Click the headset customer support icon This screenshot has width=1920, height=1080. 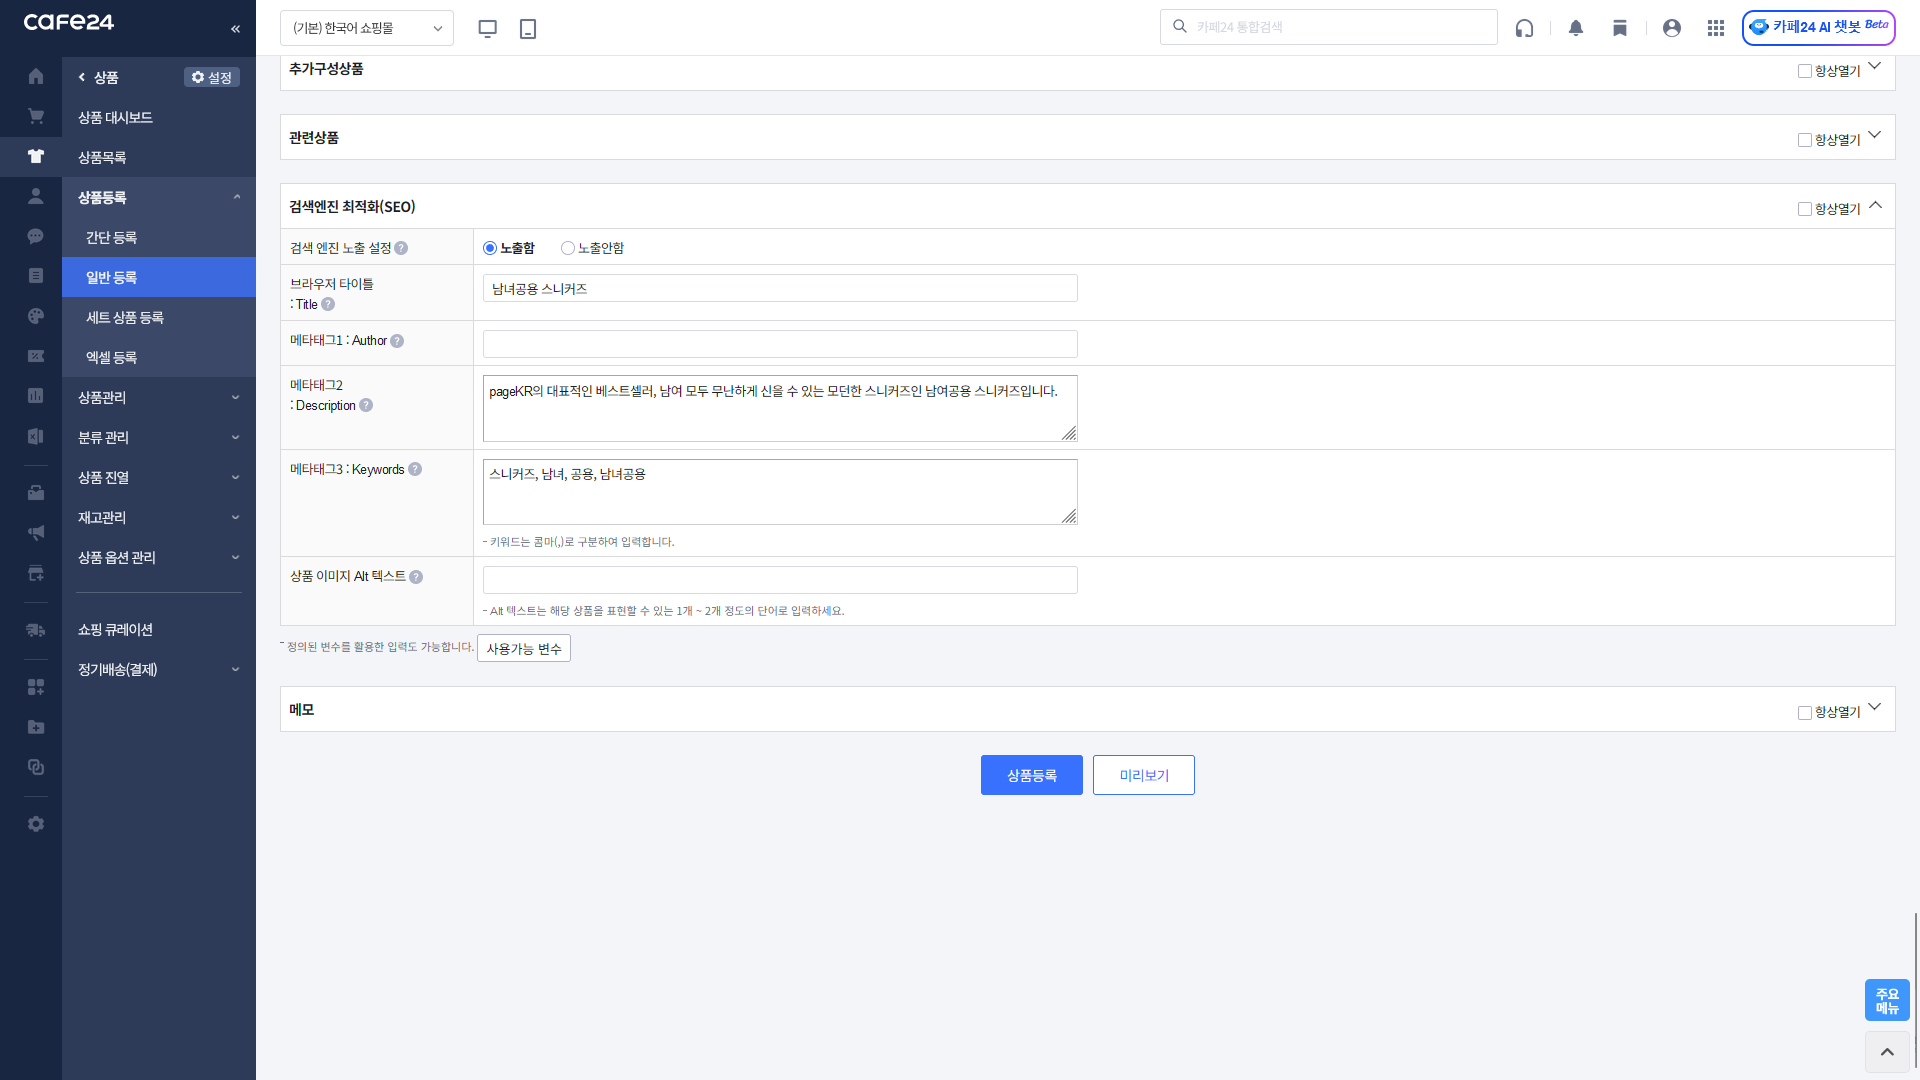tap(1524, 28)
